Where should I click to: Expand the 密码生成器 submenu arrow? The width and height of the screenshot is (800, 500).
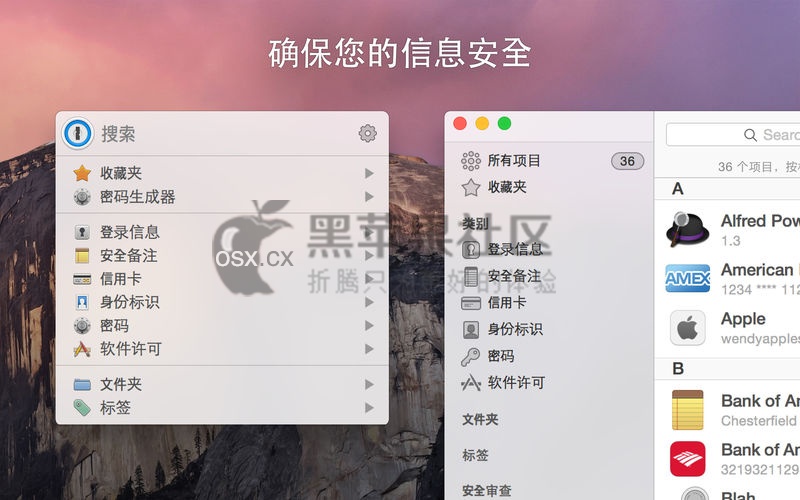point(369,197)
